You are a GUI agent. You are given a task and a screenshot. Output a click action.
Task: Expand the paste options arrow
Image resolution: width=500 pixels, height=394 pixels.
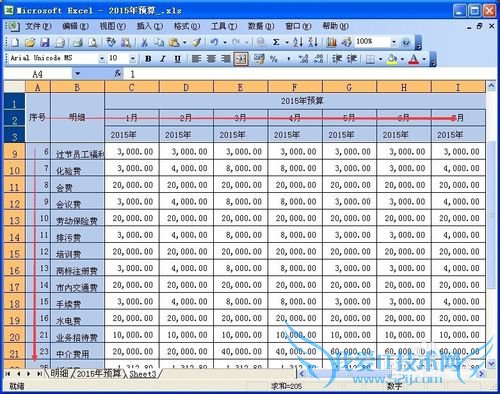(x=185, y=42)
